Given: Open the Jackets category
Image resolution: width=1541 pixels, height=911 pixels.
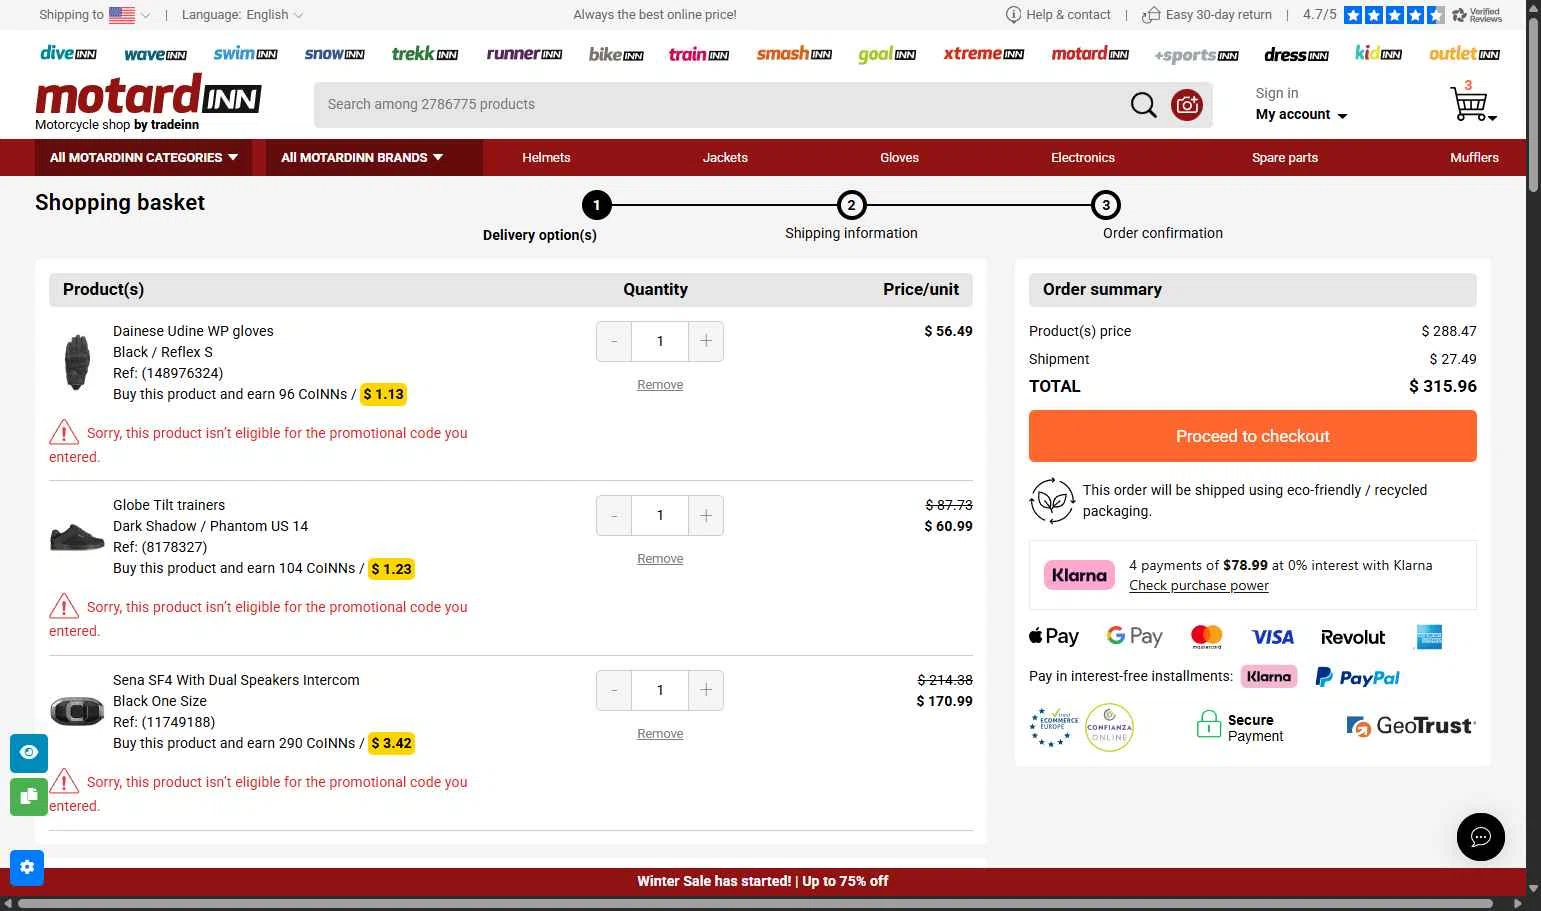Looking at the screenshot, I should (725, 158).
